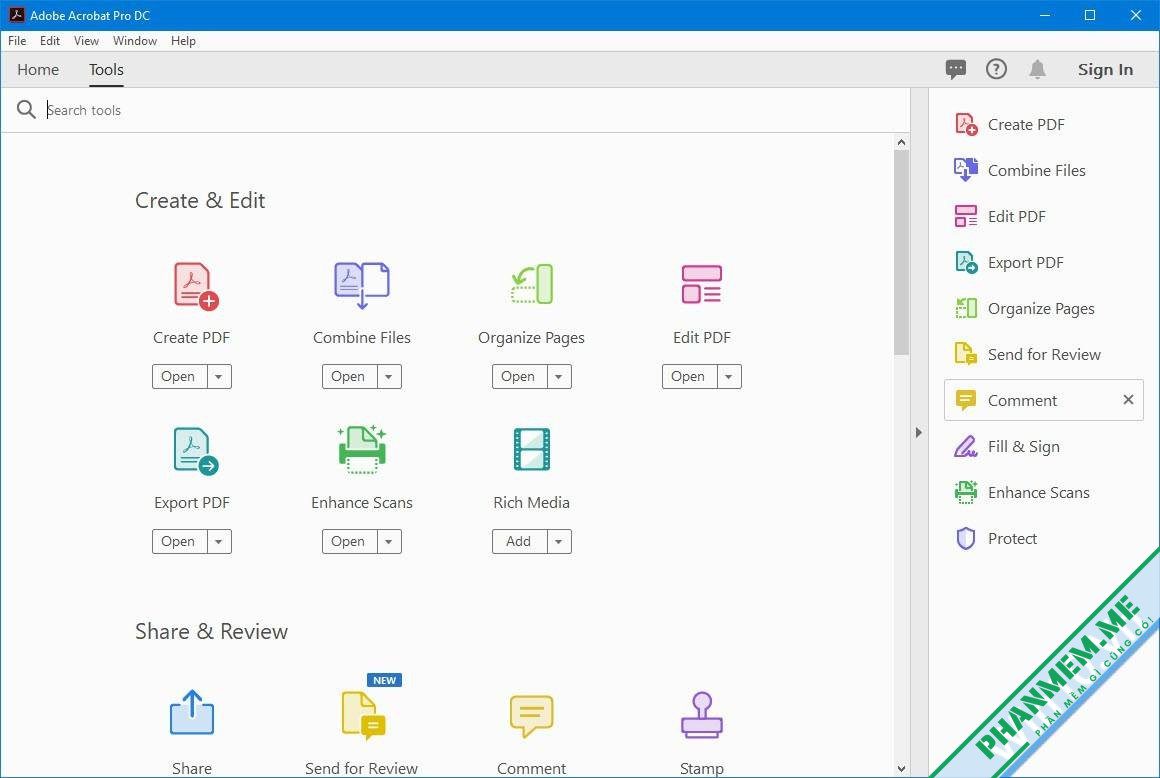This screenshot has height=778, width=1160.
Task: Click in the Search tools field
Action: [x=473, y=110]
